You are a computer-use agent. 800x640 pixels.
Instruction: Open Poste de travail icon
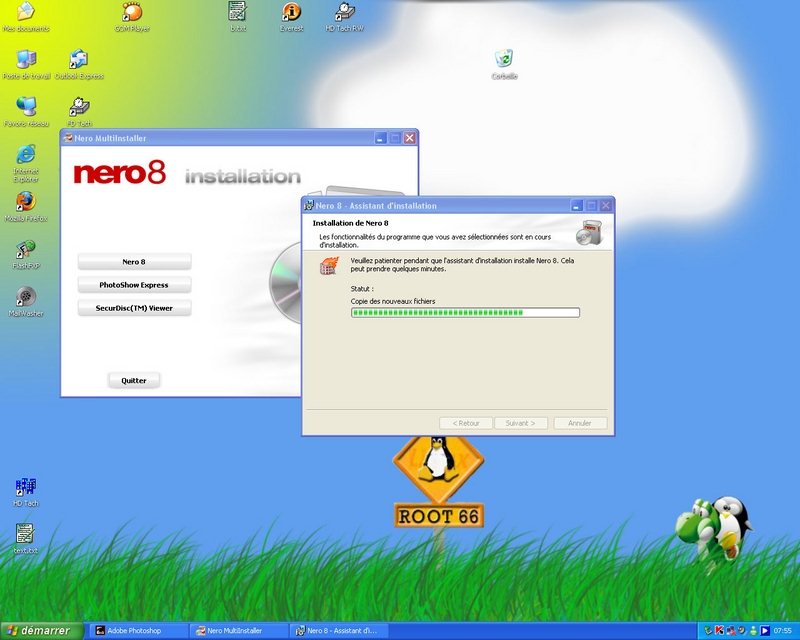[27, 64]
